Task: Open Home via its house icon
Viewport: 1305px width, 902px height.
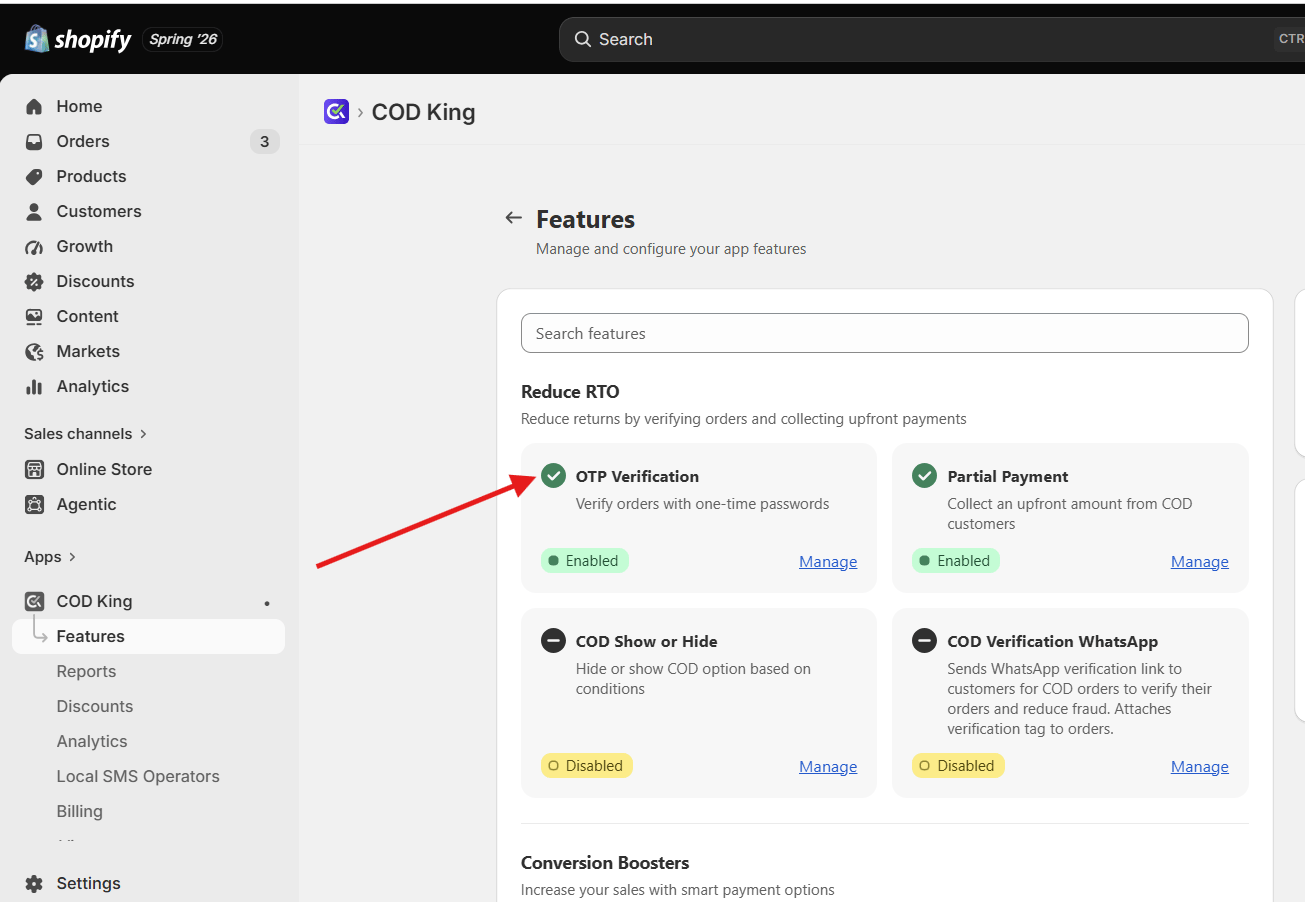Action: tap(34, 106)
